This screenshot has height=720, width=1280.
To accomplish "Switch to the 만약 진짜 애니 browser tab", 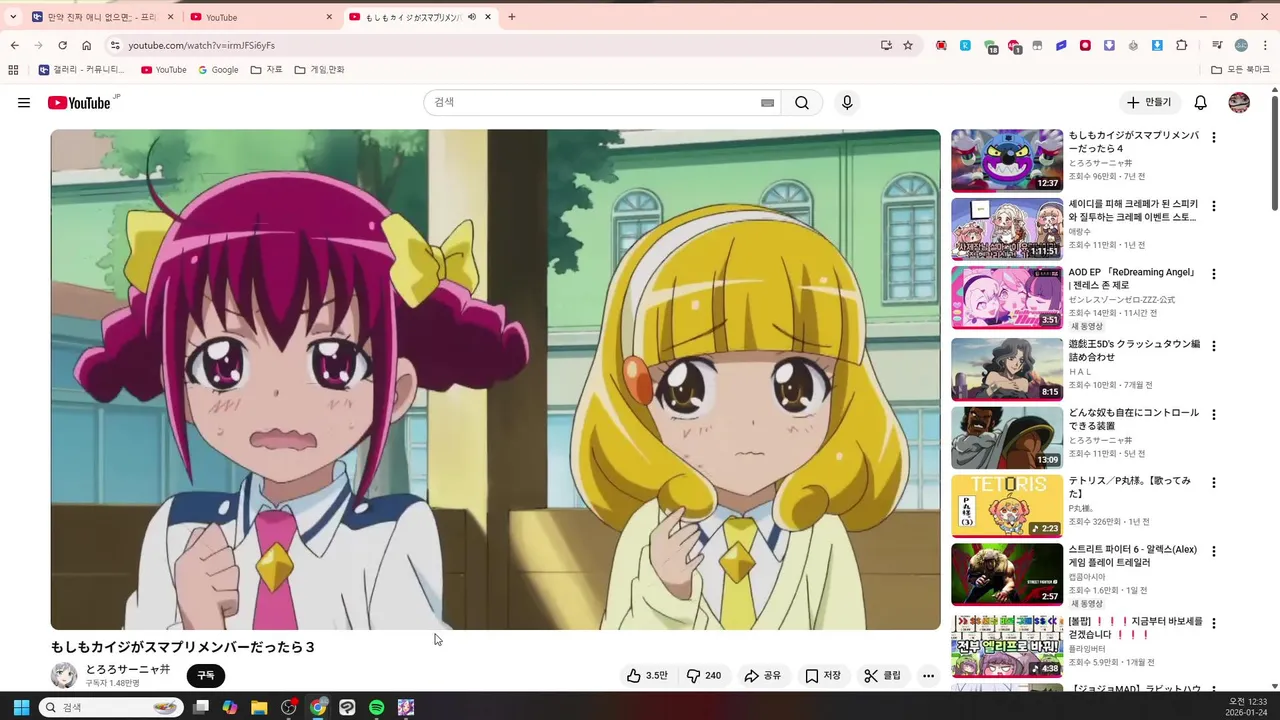I will point(102,17).
